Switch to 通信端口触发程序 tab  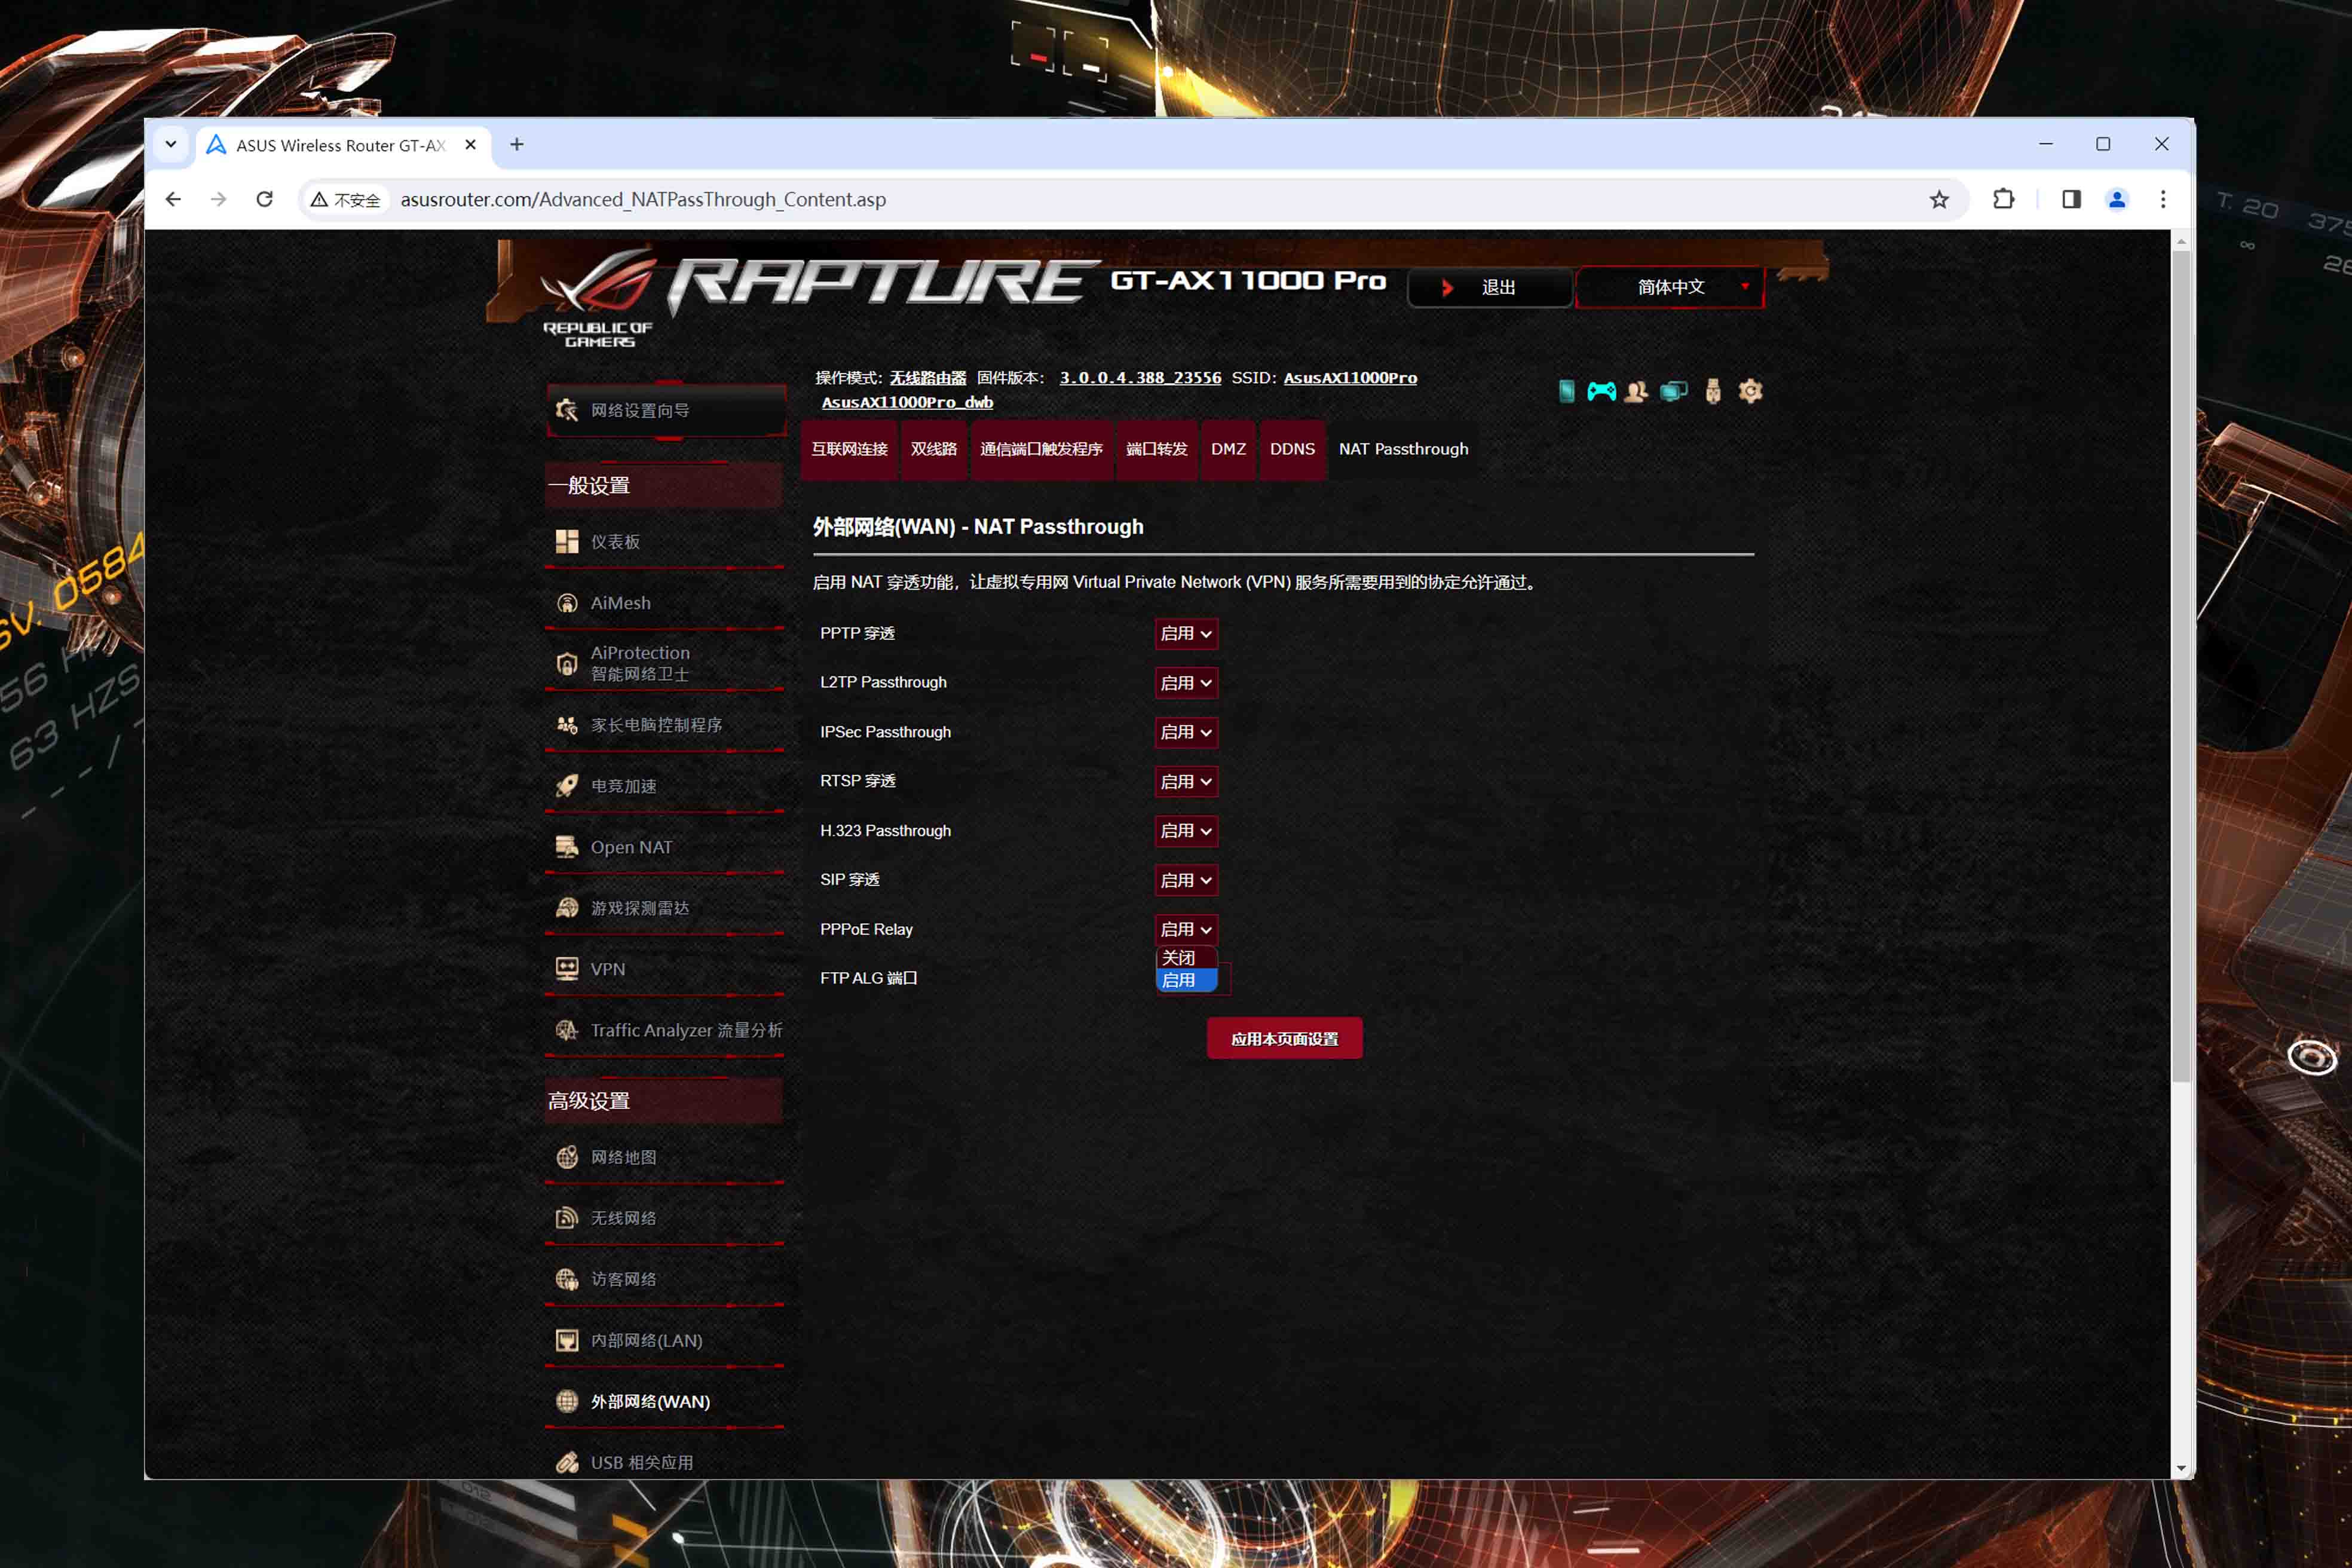[1041, 449]
